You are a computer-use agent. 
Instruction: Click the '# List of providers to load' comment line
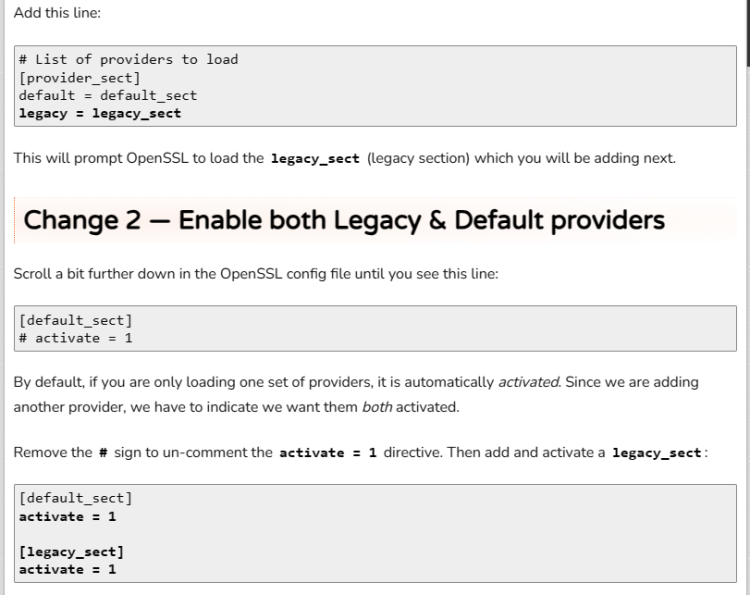(128, 60)
